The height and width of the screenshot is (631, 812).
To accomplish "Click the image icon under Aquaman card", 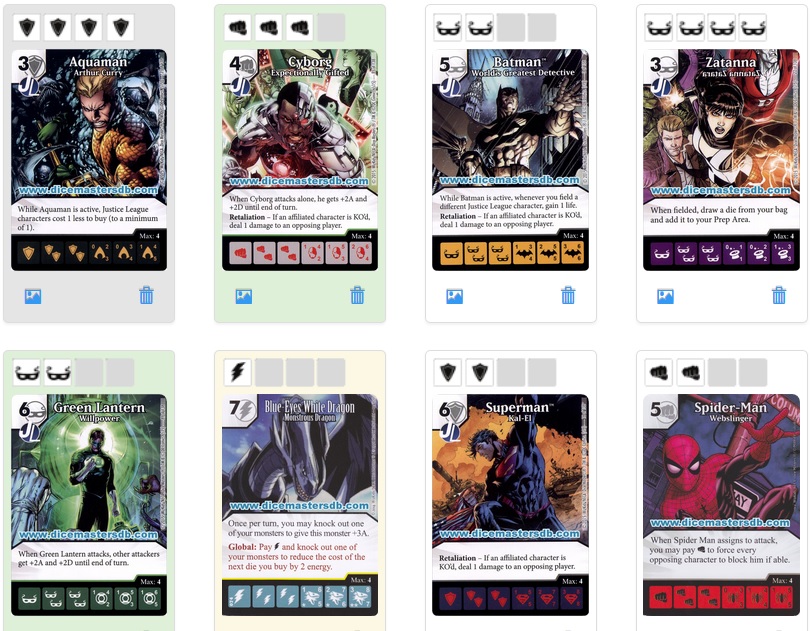I will click(x=33, y=296).
